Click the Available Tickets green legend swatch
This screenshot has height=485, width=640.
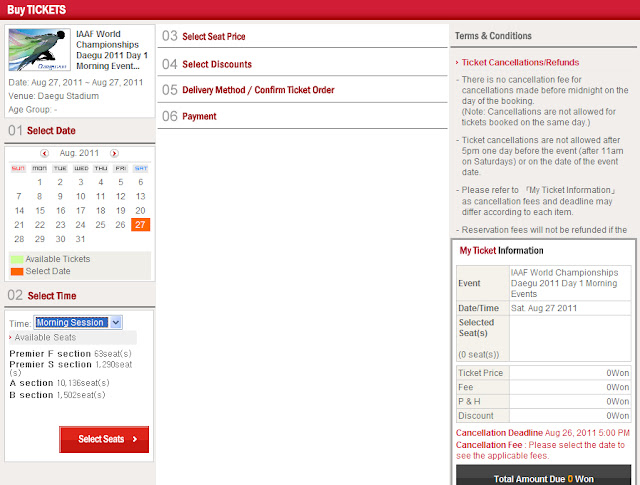(x=17, y=259)
